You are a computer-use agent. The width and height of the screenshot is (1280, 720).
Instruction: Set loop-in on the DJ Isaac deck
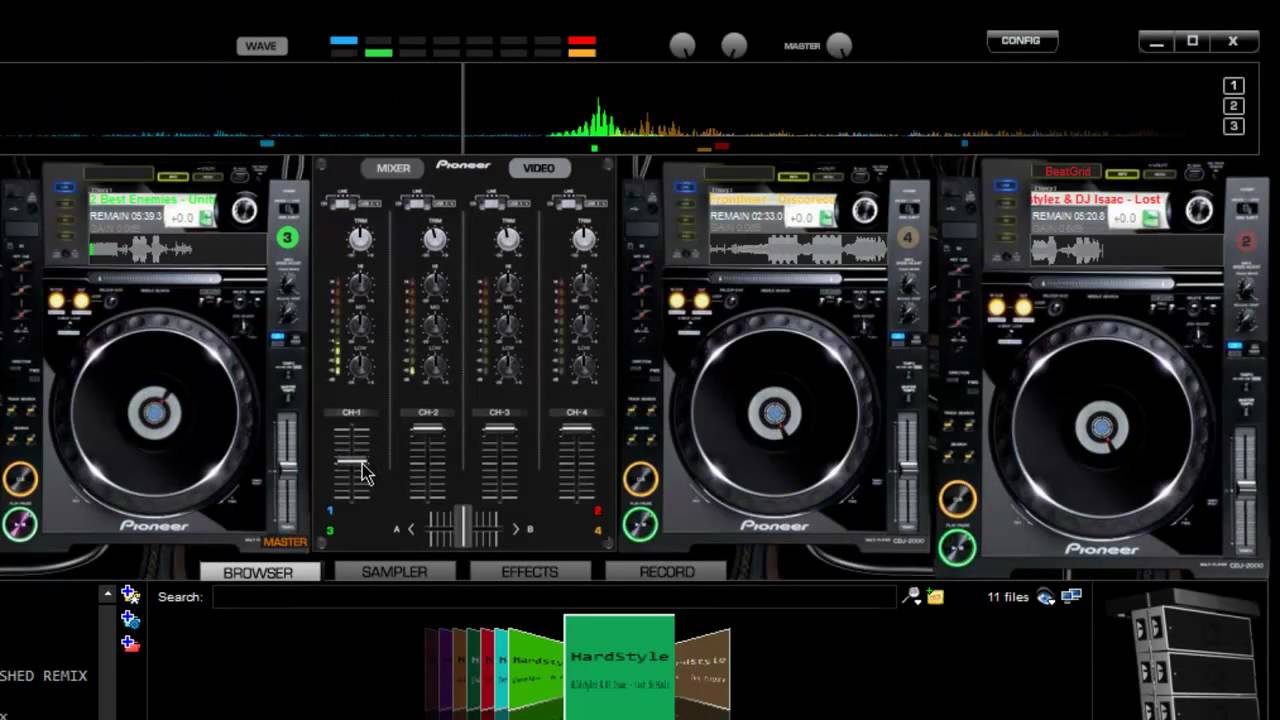tap(997, 307)
